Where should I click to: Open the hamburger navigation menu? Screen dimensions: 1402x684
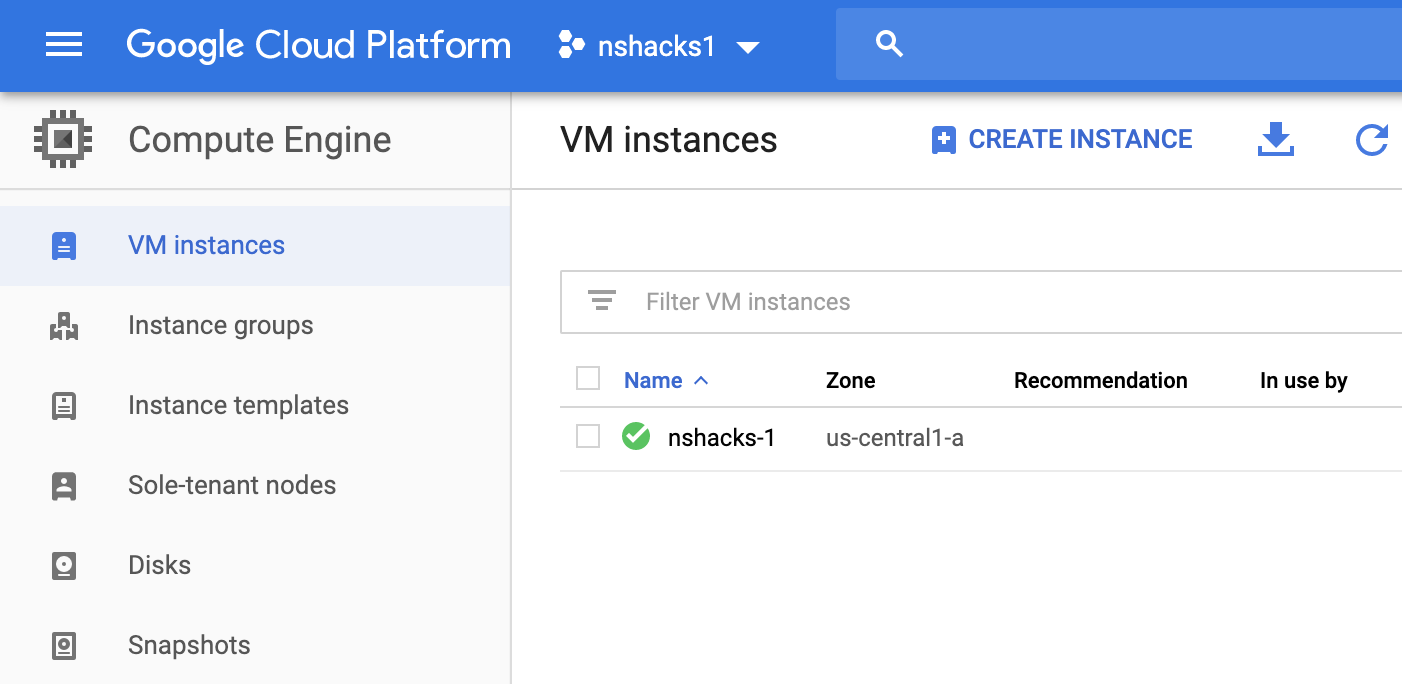pos(64,45)
